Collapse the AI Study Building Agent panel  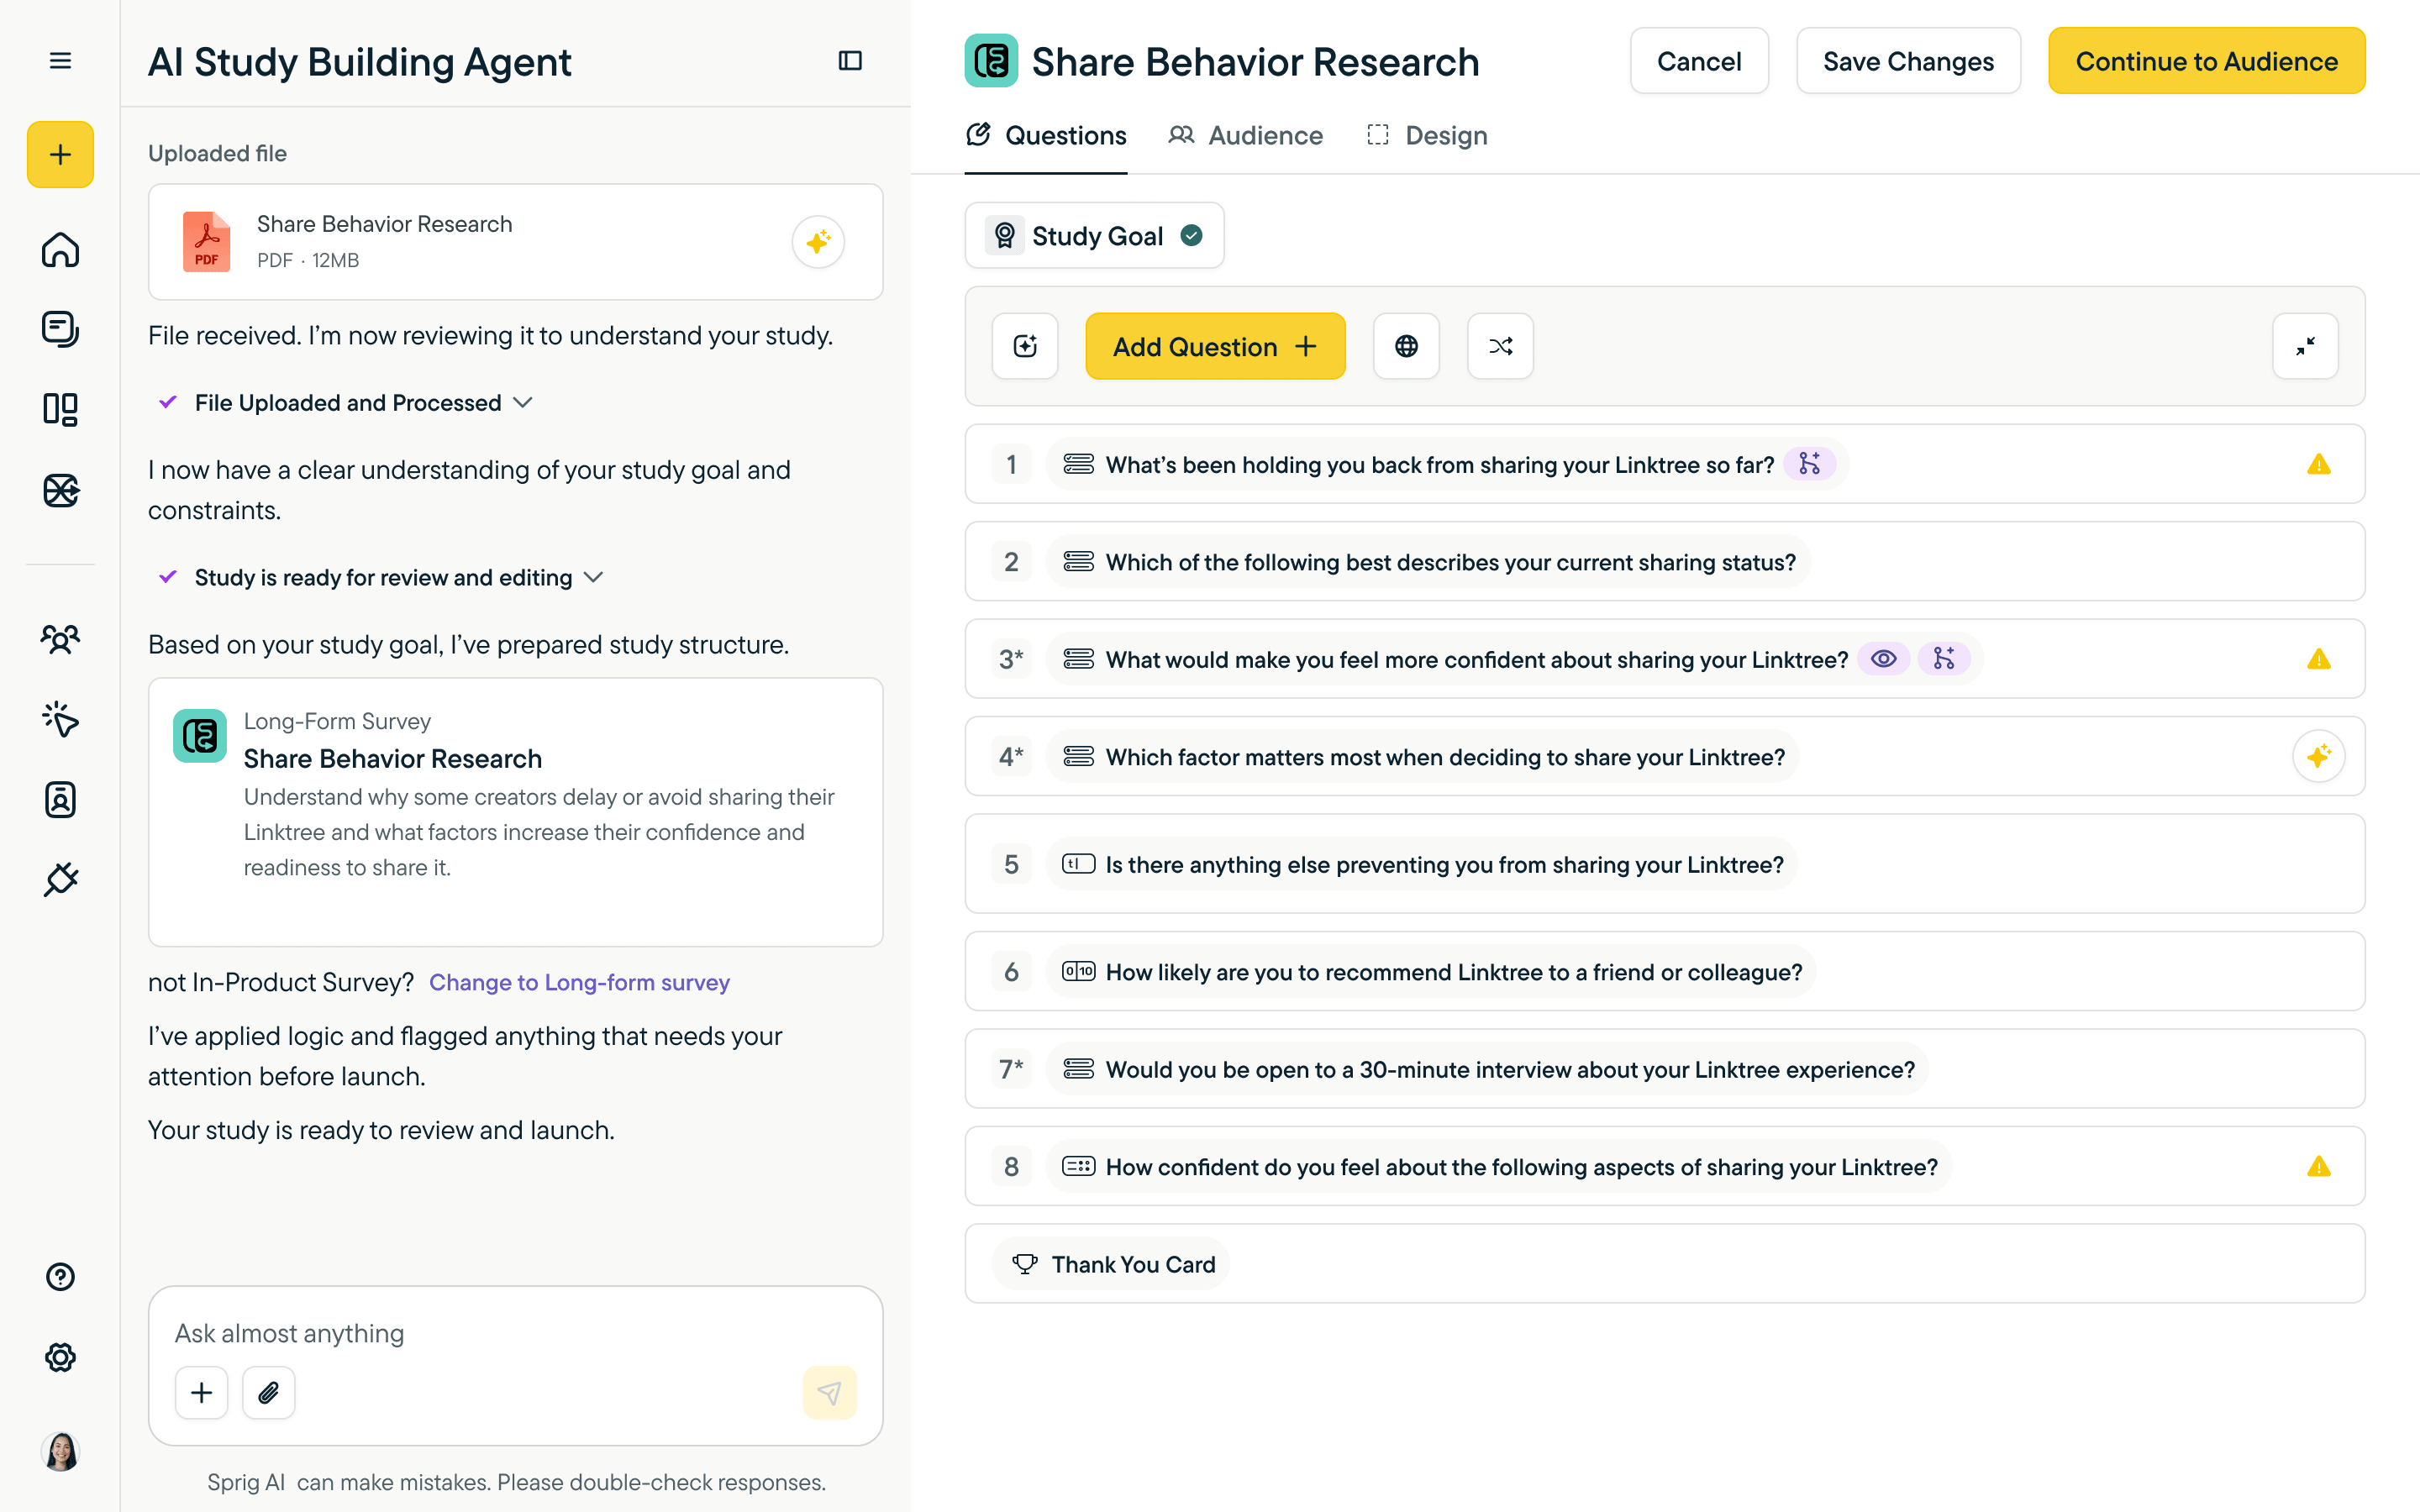point(850,61)
